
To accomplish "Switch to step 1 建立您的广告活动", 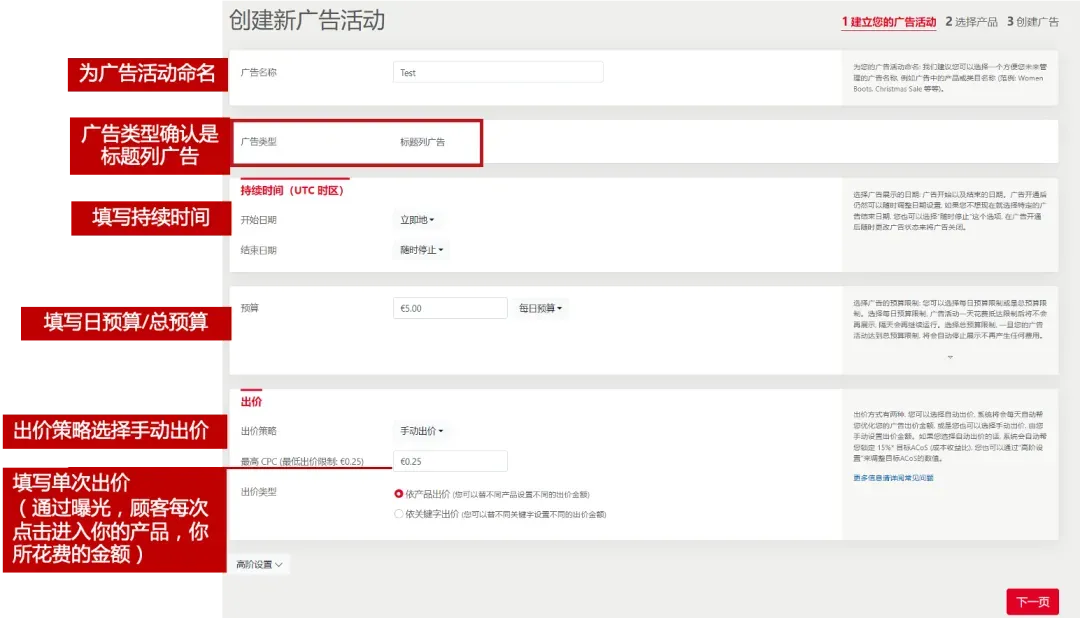I will pos(889,22).
